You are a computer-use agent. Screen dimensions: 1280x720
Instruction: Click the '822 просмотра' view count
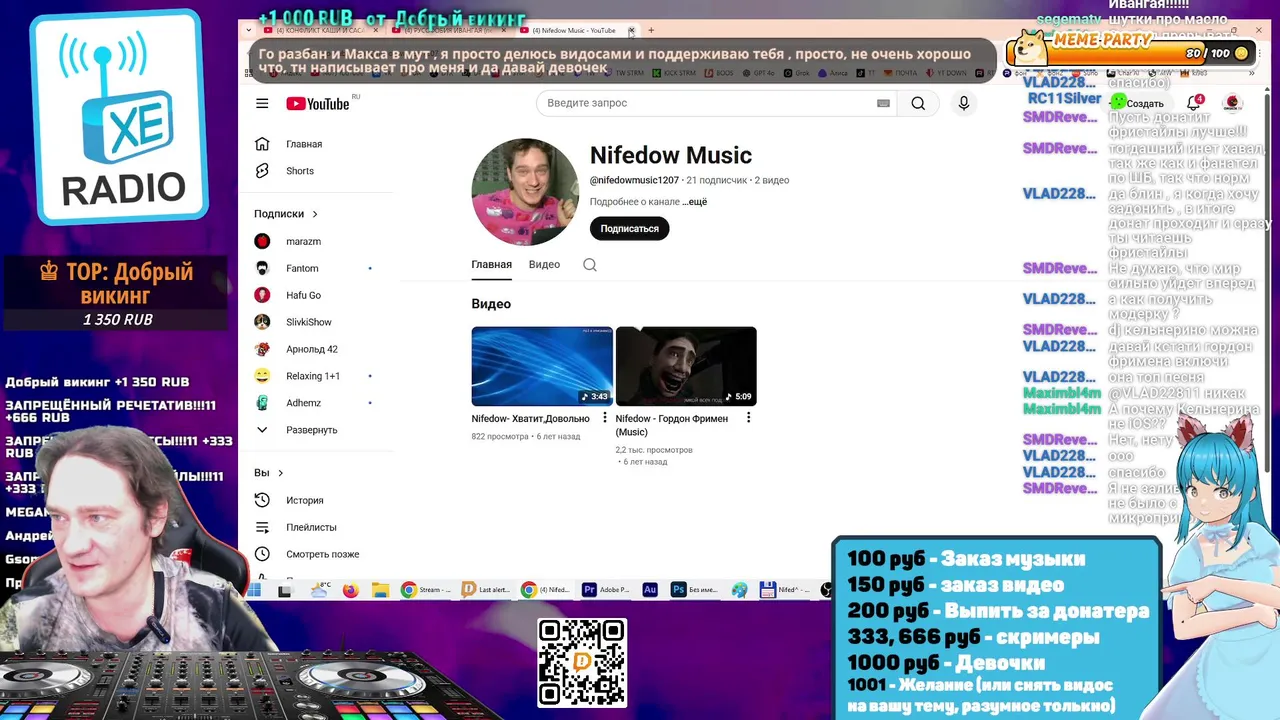coord(501,436)
